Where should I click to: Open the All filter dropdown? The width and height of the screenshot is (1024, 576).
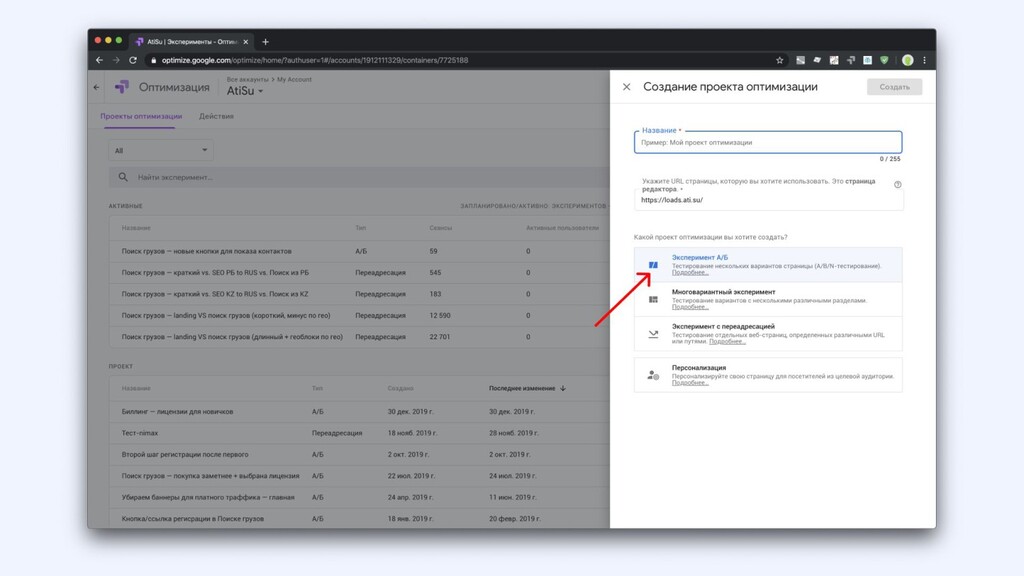coord(161,150)
